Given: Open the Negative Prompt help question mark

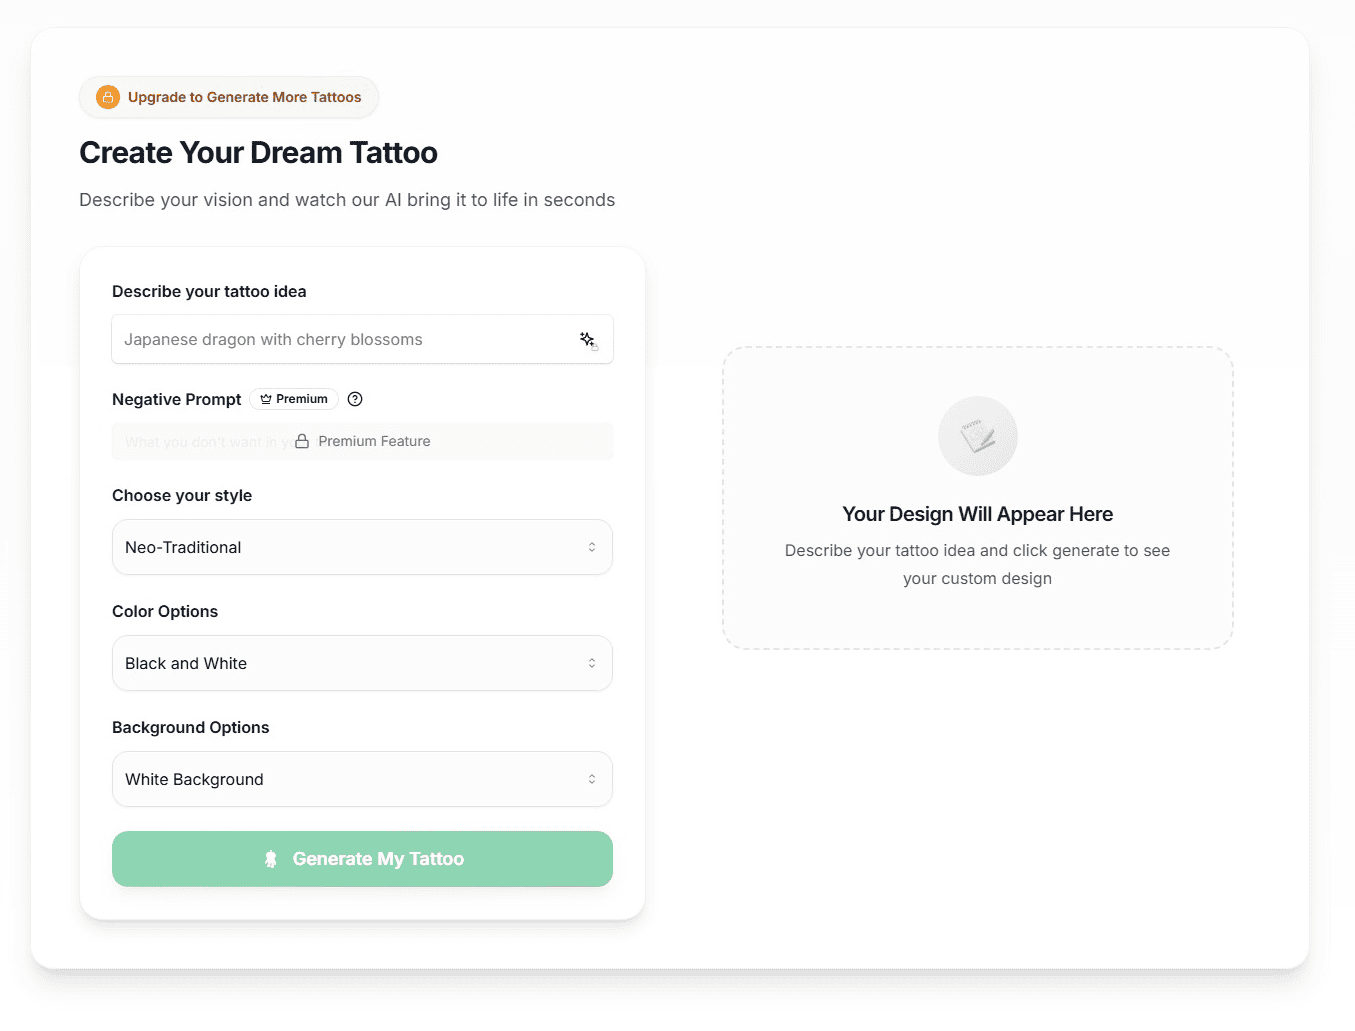Looking at the screenshot, I should tap(355, 399).
